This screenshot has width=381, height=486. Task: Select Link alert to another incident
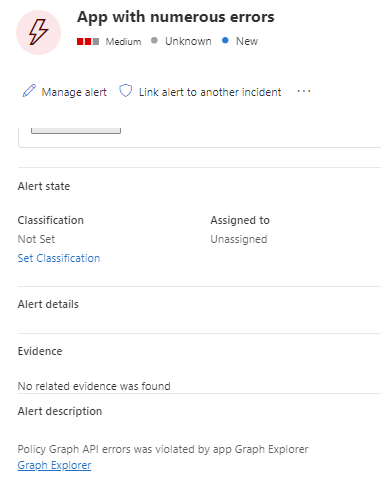coord(210,92)
